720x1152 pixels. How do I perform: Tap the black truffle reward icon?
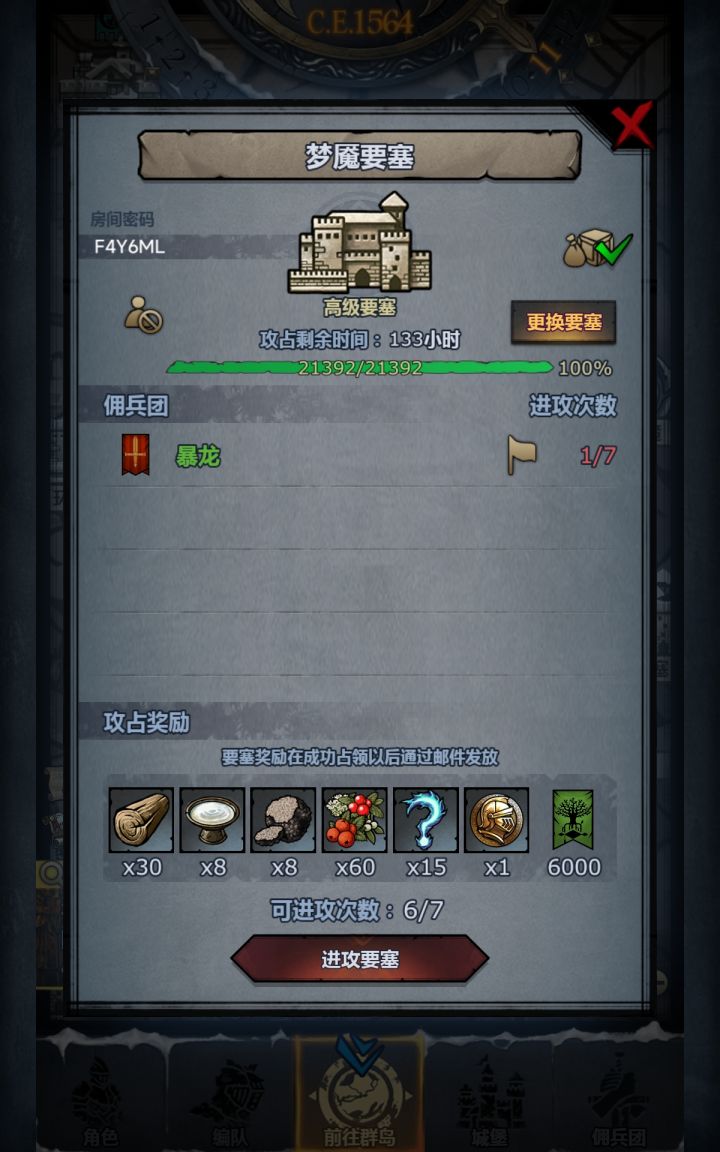pyautogui.click(x=283, y=820)
